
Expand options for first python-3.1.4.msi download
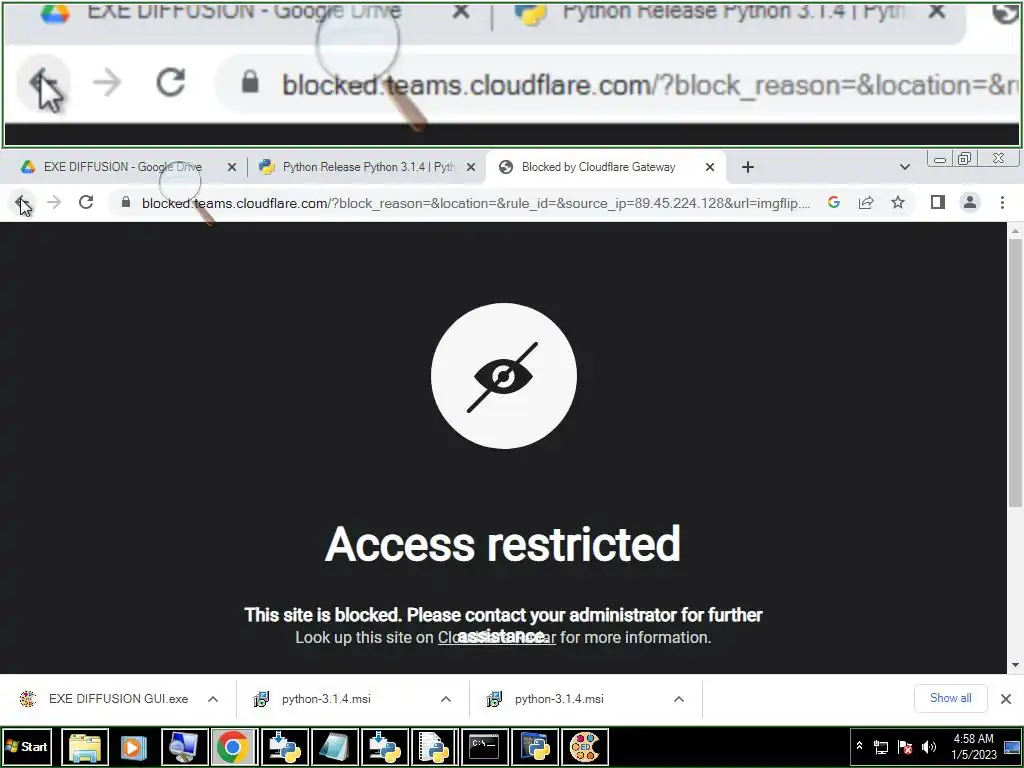(x=446, y=699)
